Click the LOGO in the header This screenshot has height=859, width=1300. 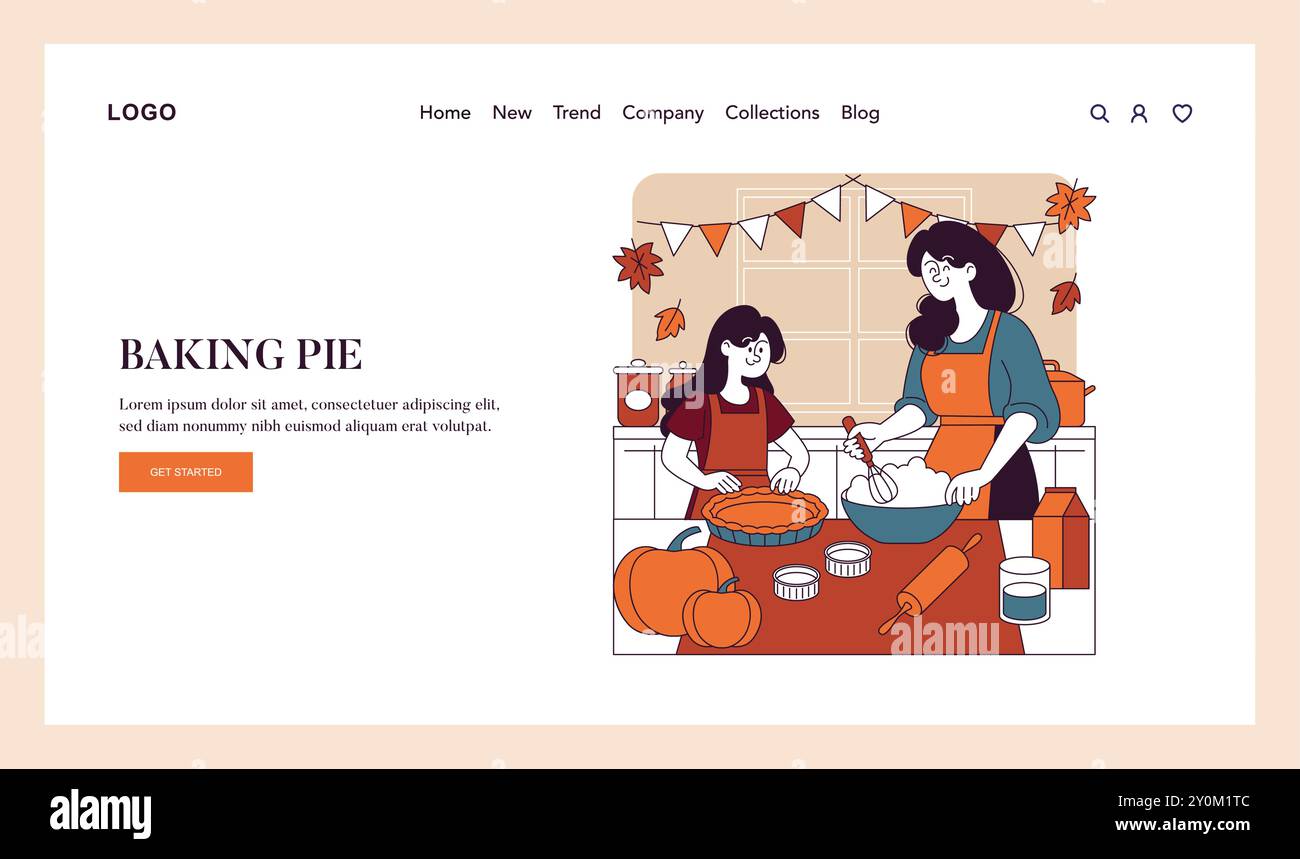pos(141,112)
